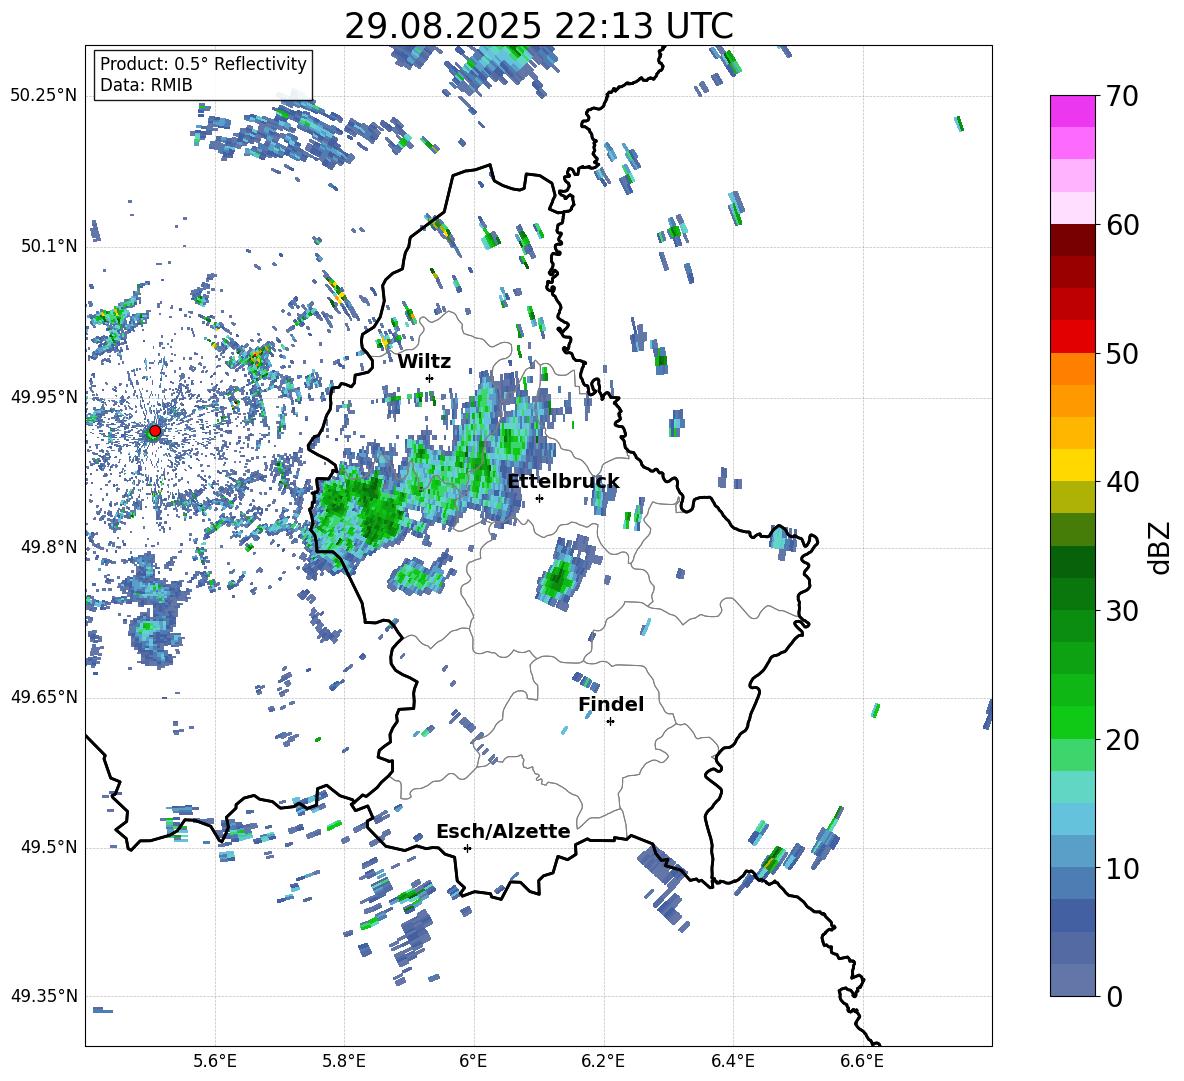Click the Ettelbruck city label
Screen dimensions: 1184x1081
click(x=563, y=482)
